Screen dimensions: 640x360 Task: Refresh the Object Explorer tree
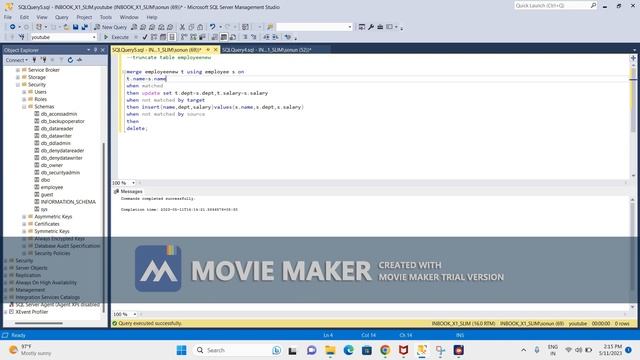[x=70, y=60]
